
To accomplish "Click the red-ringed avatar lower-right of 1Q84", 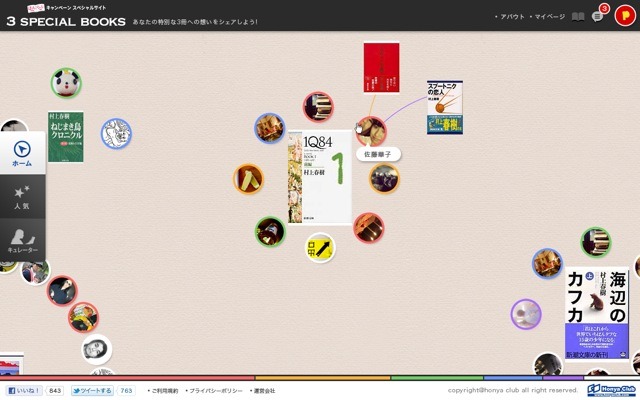I will pos(369,228).
